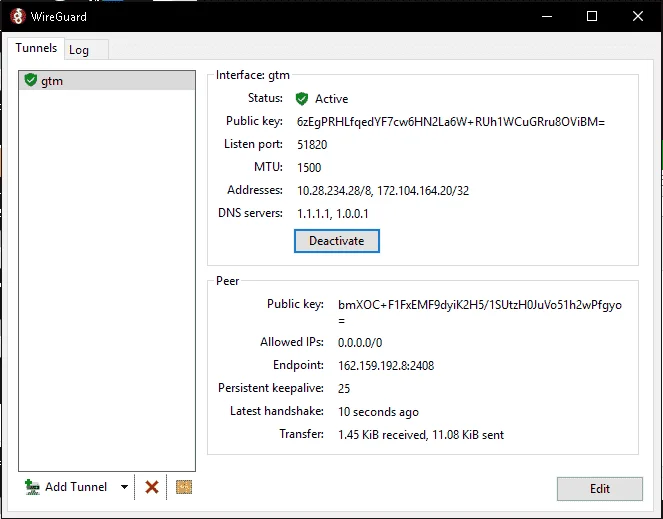663x519 pixels.
Task: Export all tunnels to zip icon
Action: click(184, 487)
